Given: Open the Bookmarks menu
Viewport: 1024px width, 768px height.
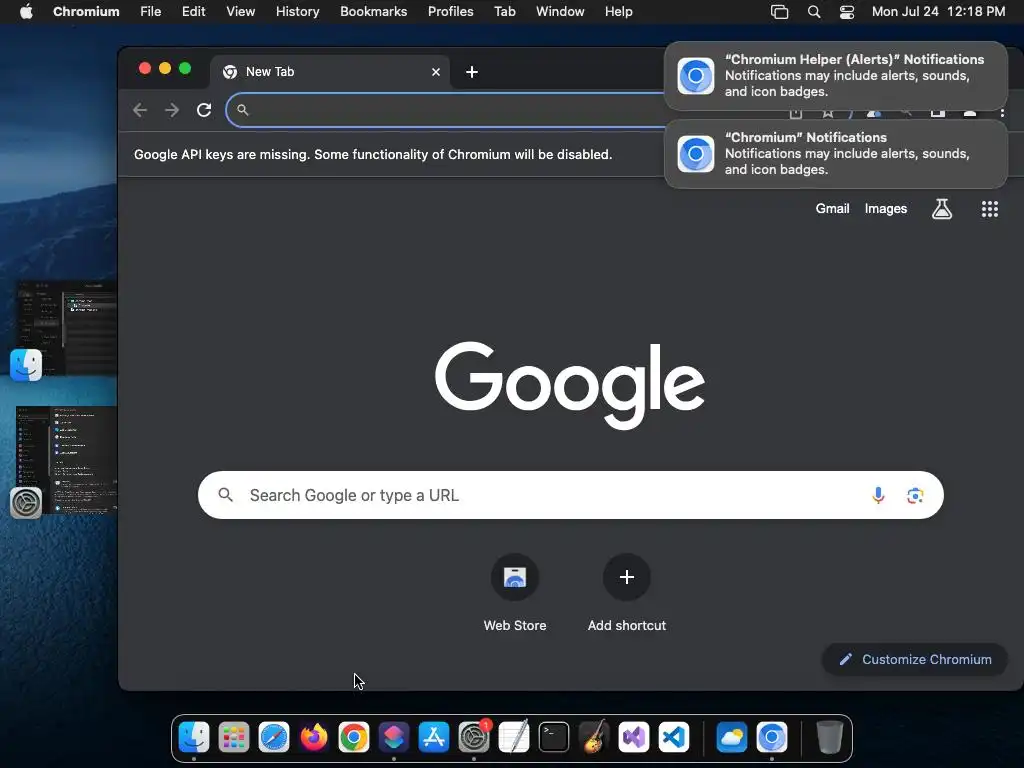Looking at the screenshot, I should (373, 12).
